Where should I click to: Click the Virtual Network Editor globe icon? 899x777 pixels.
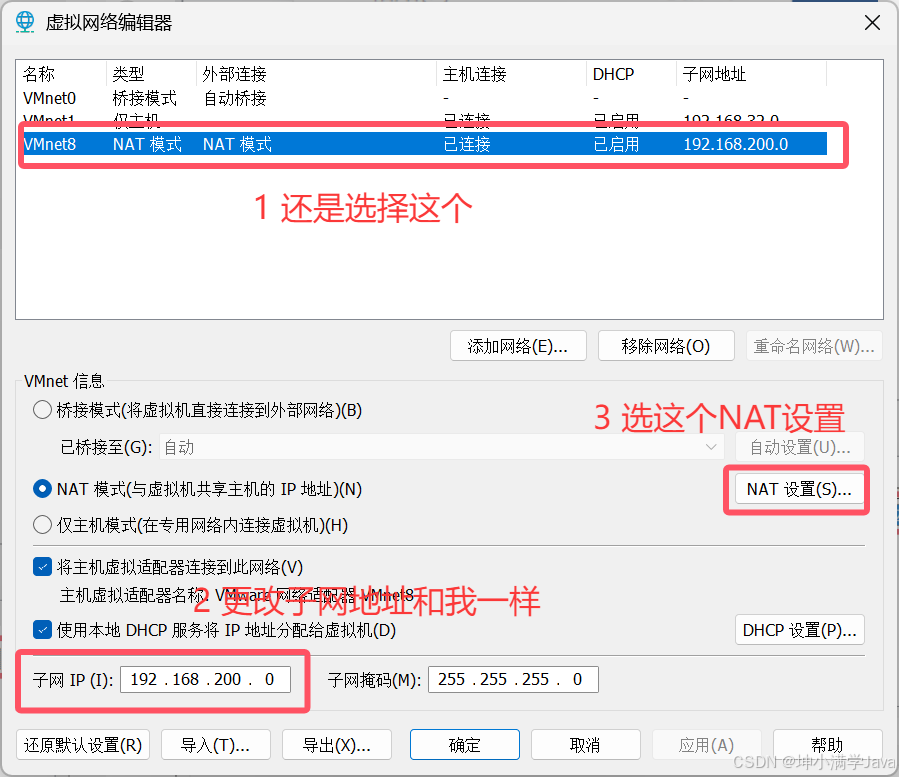[x=25, y=22]
